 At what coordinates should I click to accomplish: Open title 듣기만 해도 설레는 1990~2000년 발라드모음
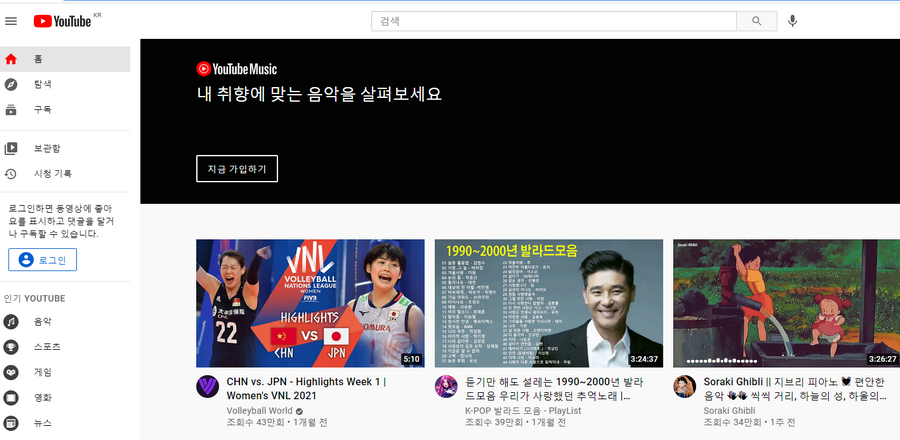tap(554, 389)
